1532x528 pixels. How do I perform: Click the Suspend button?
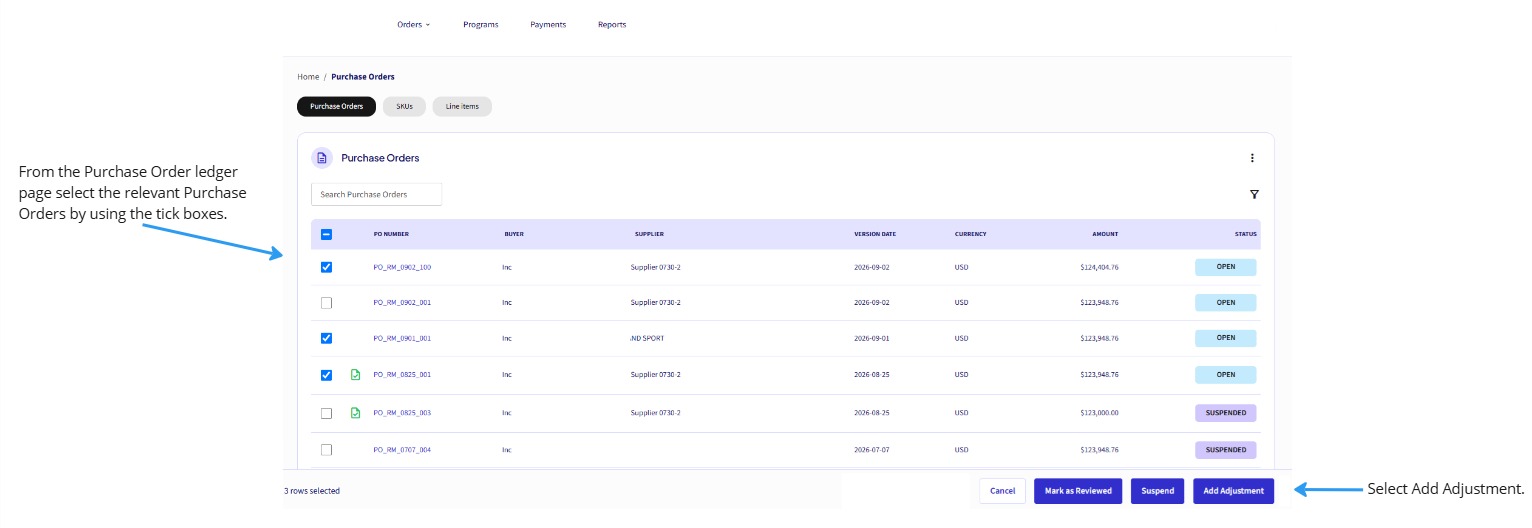pos(1158,491)
